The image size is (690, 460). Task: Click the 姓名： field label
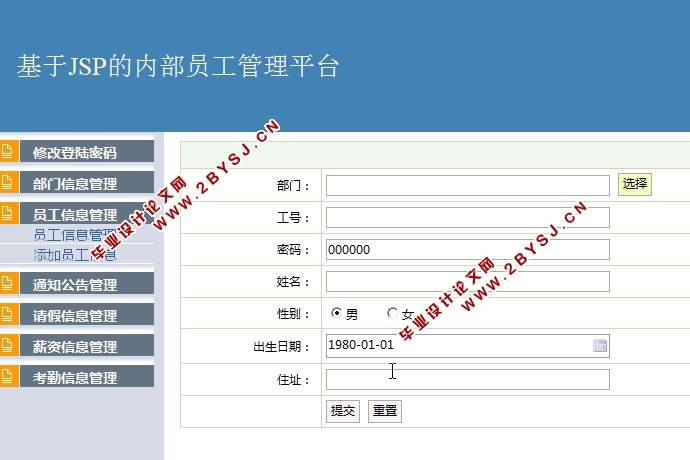pyautogui.click(x=293, y=282)
